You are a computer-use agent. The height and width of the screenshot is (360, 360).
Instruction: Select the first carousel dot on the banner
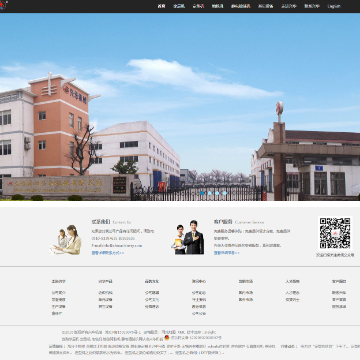202,193
